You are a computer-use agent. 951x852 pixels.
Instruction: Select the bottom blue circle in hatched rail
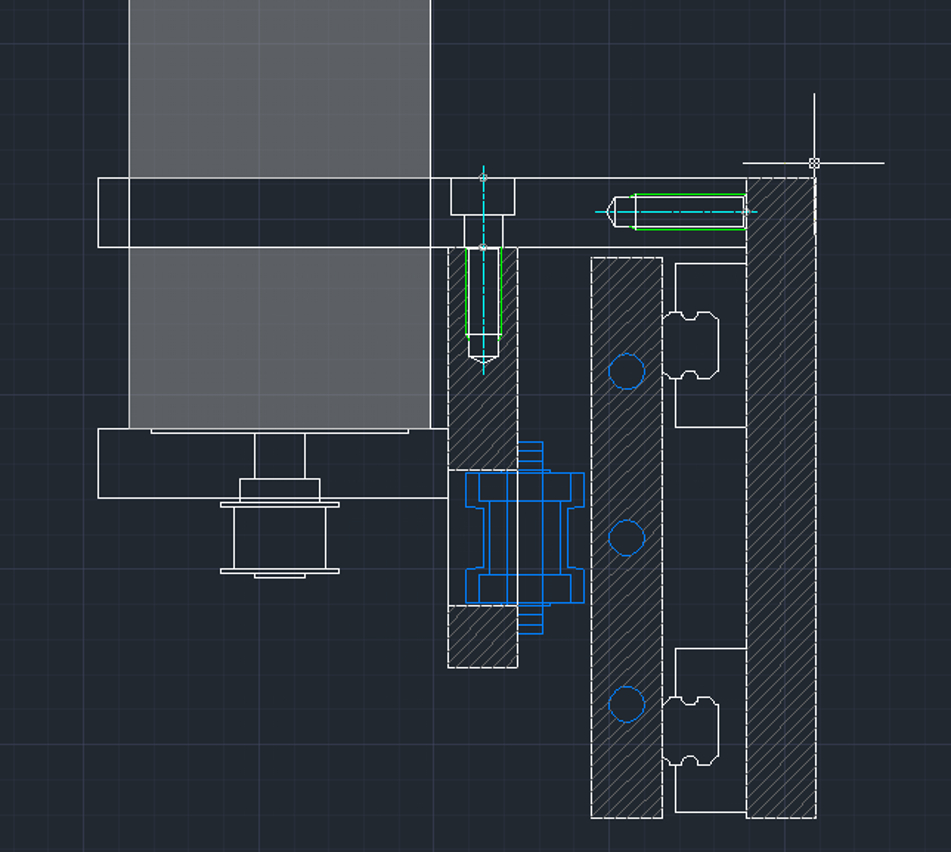[x=627, y=704]
